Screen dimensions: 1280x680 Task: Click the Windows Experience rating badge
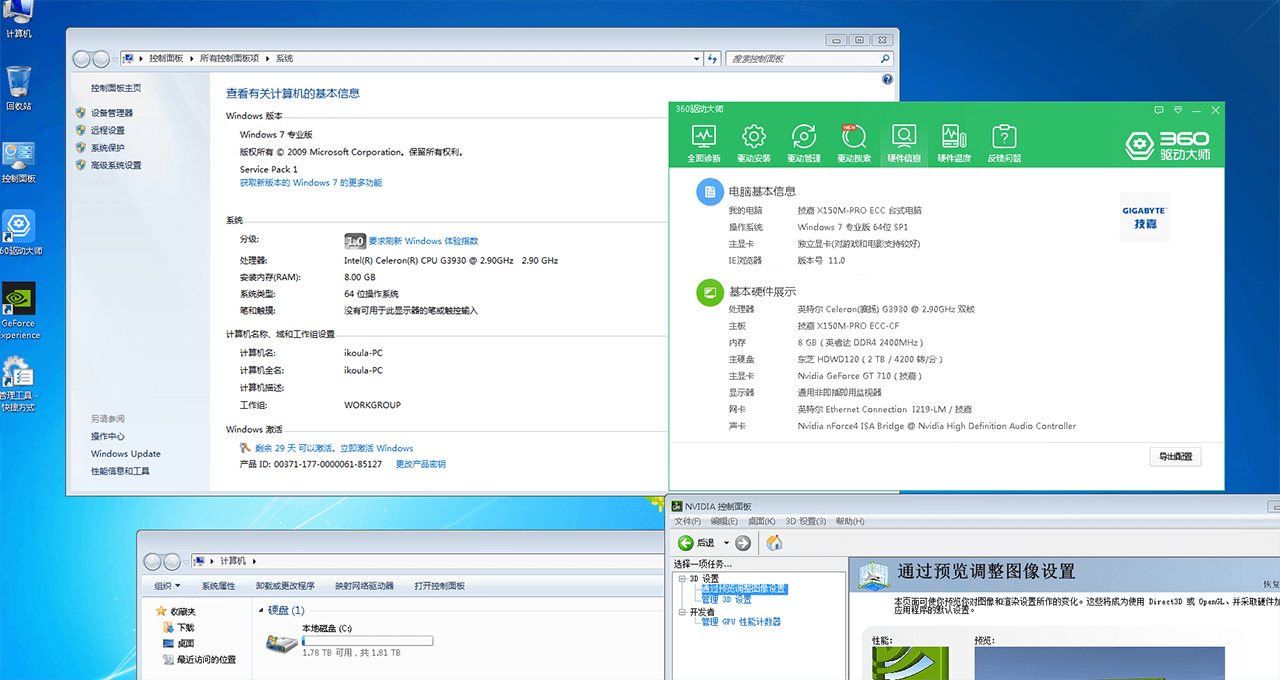(x=354, y=241)
